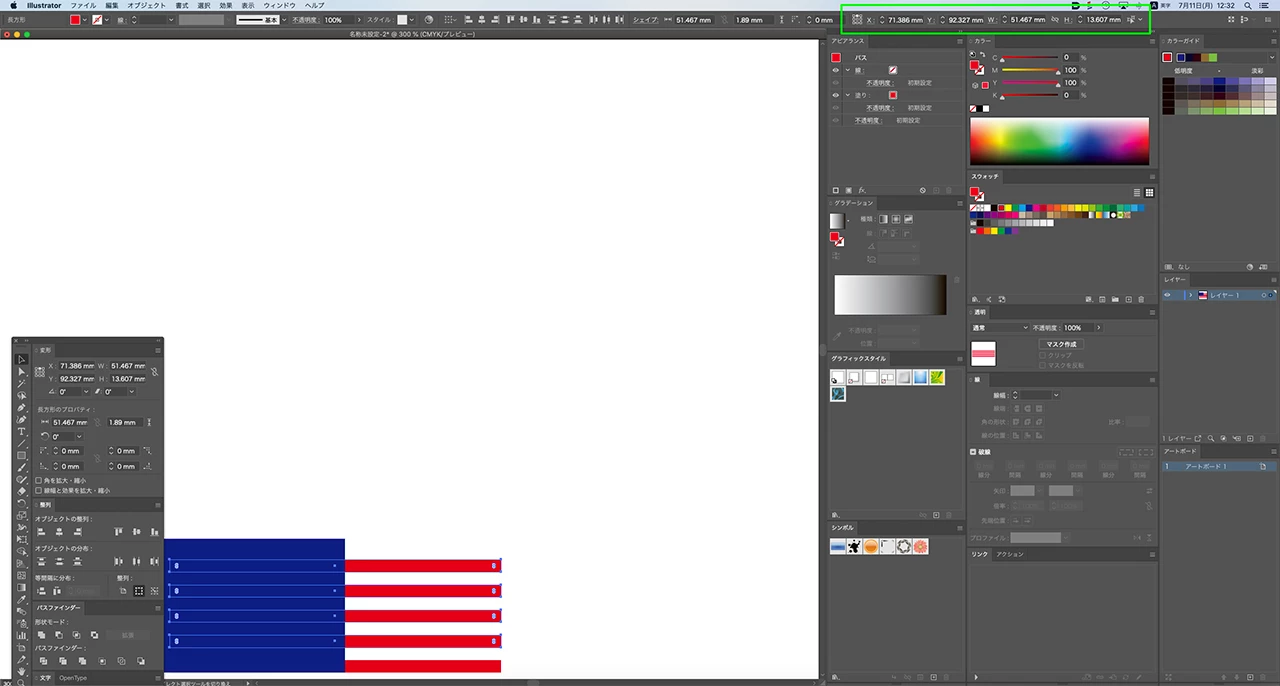Toggle visibility eye of 塗り row in Appearance
Viewport: 1280px width, 686px height.
click(x=836, y=95)
